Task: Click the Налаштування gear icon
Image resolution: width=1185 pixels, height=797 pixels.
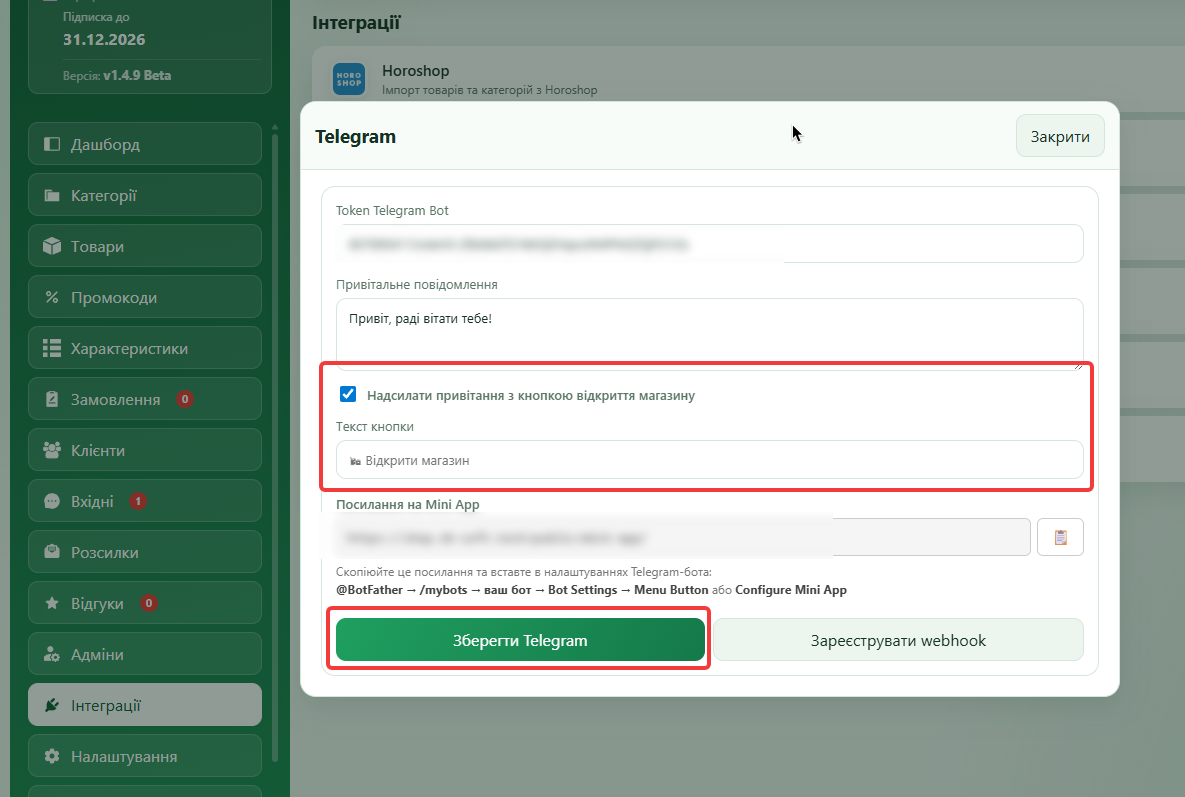Action: pos(51,756)
